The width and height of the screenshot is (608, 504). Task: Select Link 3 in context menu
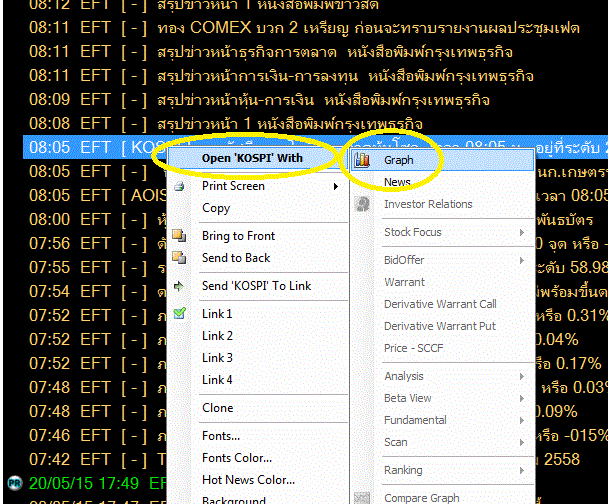217,358
